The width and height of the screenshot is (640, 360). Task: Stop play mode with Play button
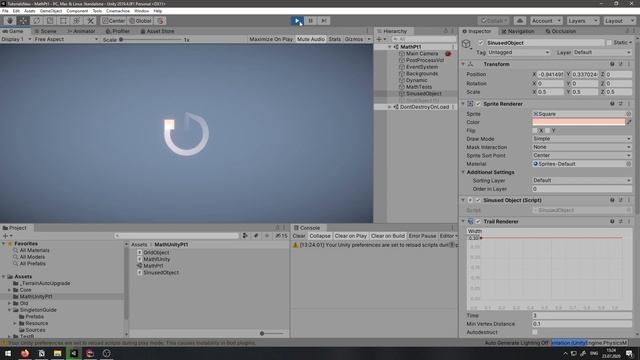(x=297, y=20)
